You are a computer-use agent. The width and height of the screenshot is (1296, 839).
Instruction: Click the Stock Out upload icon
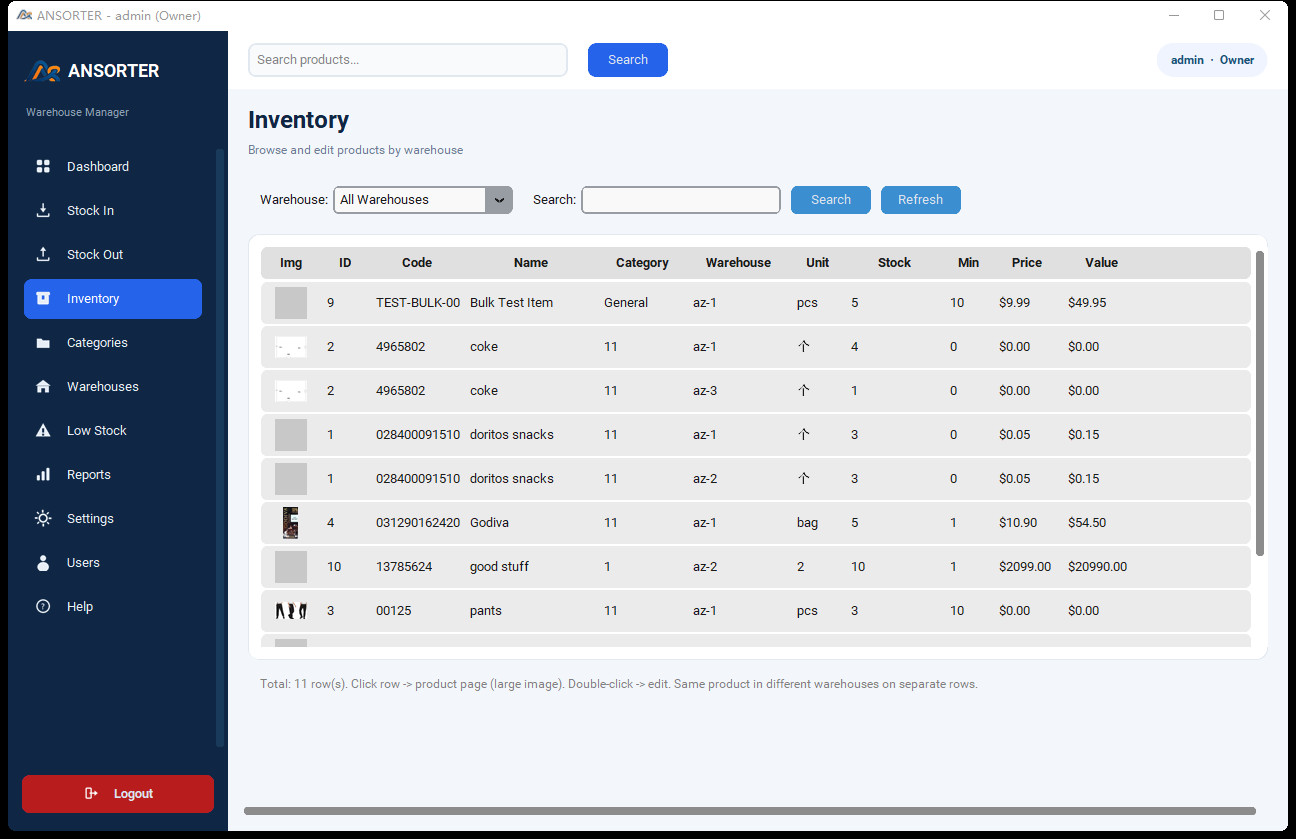click(x=43, y=254)
